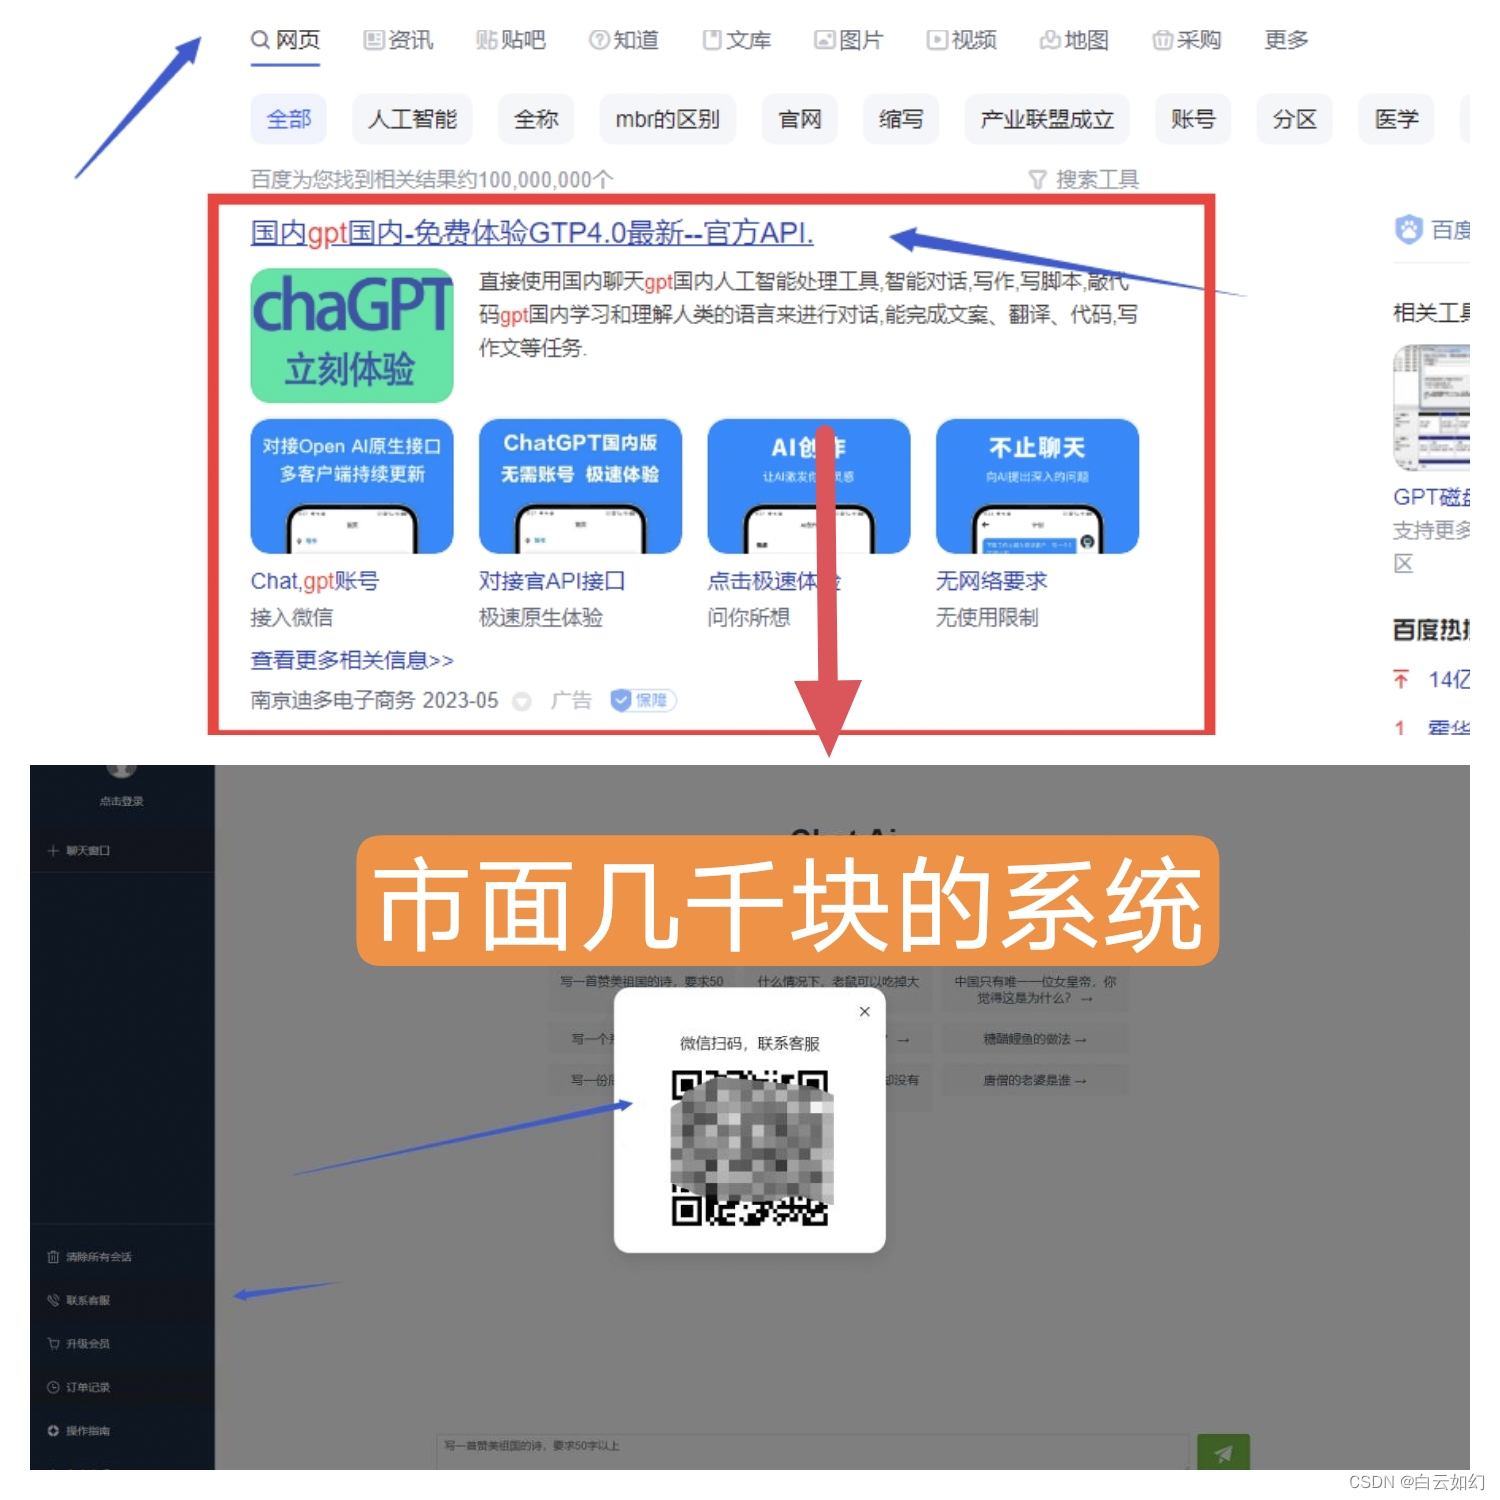This screenshot has height=1500, width=1500.
Task: Click the 糖醋鲤鱼的做法 prompt suggestion
Action: tap(1035, 1039)
